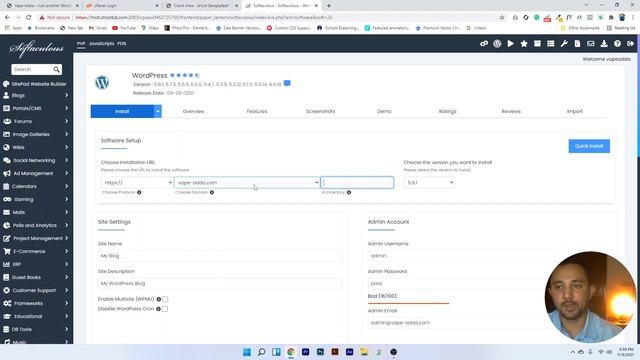Click the In Directory input field
Screen dimensions: 640x360
pyautogui.click(x=357, y=182)
